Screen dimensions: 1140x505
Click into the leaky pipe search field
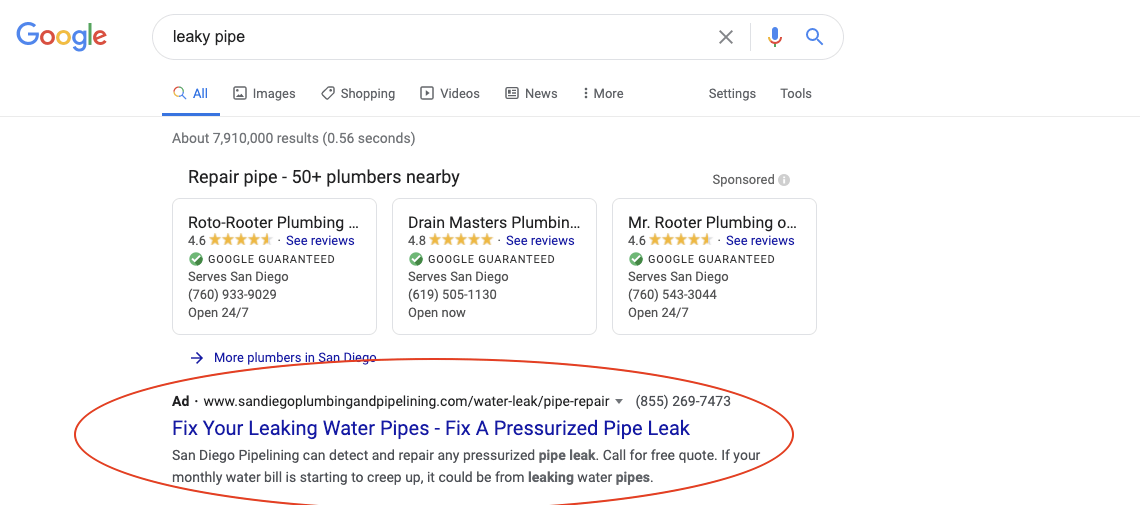click(x=436, y=36)
